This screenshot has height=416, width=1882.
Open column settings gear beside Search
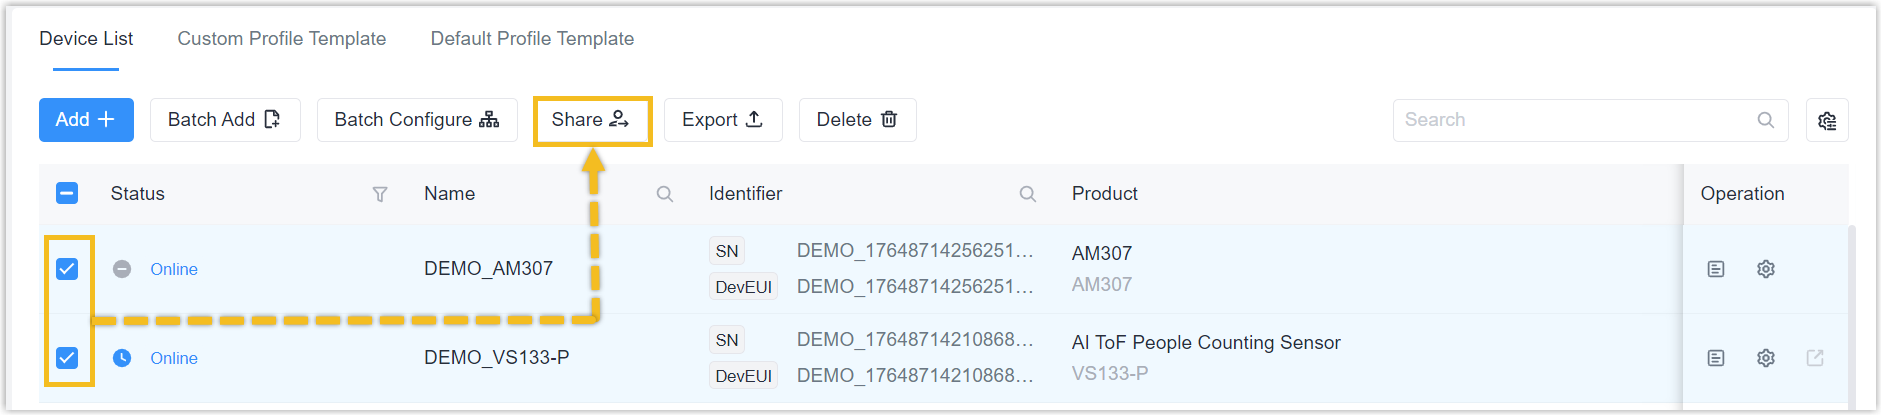point(1827,120)
